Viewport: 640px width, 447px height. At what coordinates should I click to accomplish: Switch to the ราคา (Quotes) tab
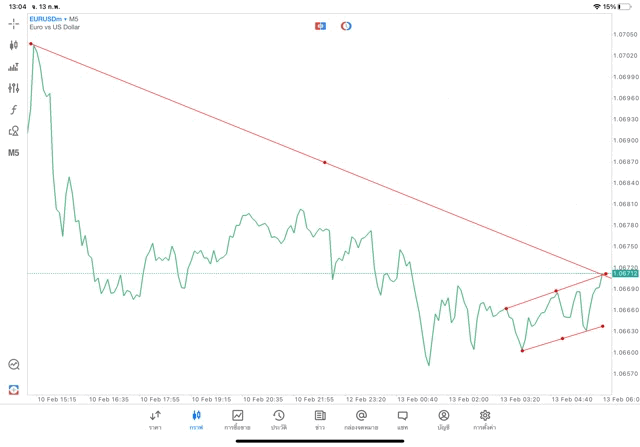coord(155,419)
